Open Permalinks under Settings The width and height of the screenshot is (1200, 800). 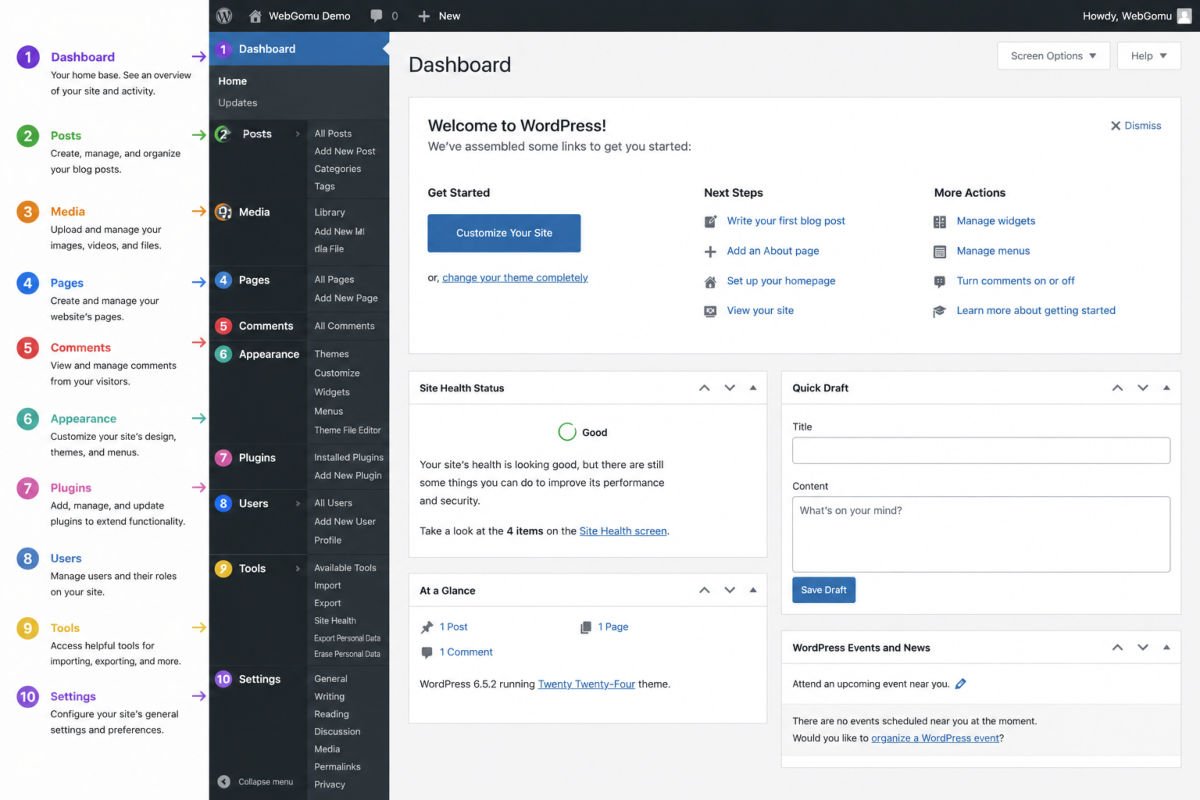tap(337, 767)
